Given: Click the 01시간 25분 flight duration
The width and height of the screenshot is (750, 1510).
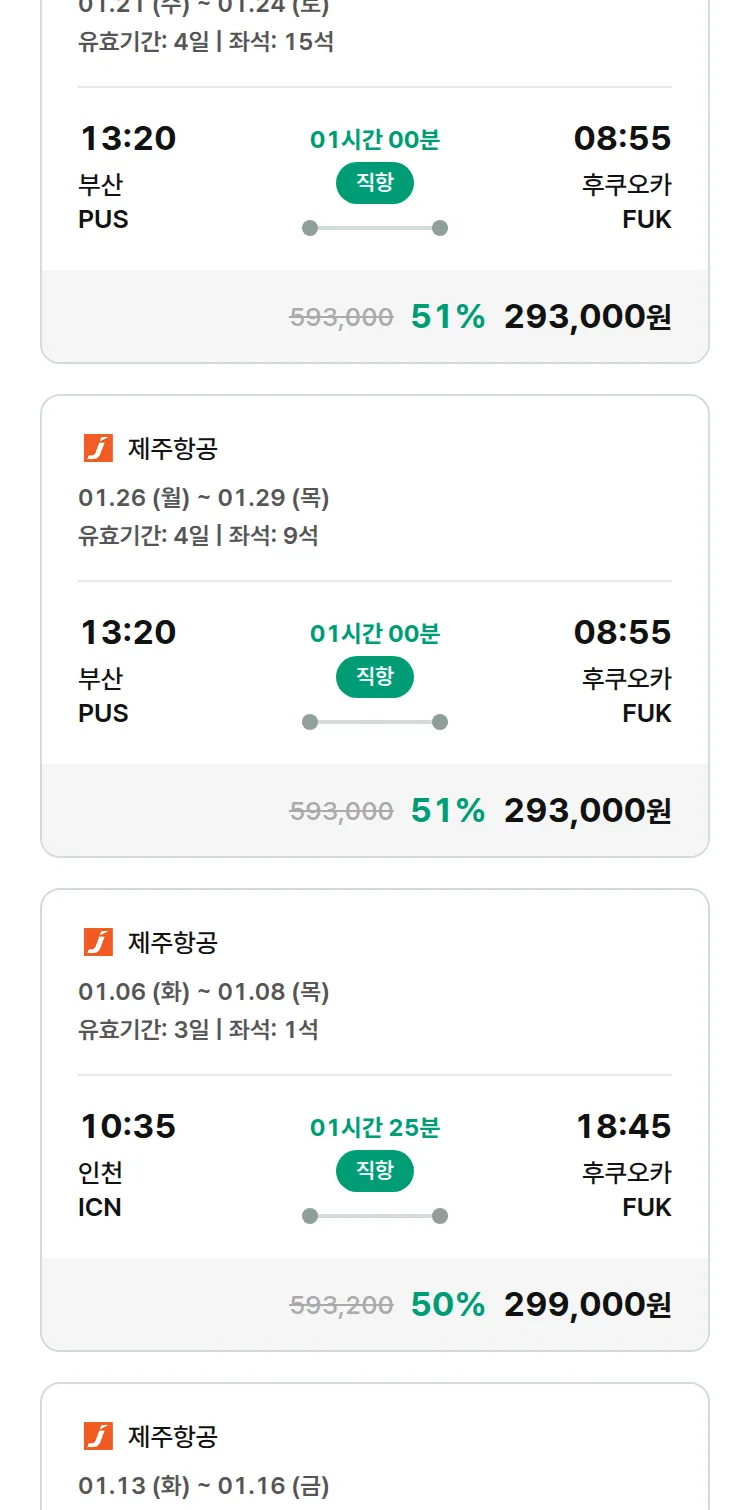Looking at the screenshot, I should coord(375,1128).
